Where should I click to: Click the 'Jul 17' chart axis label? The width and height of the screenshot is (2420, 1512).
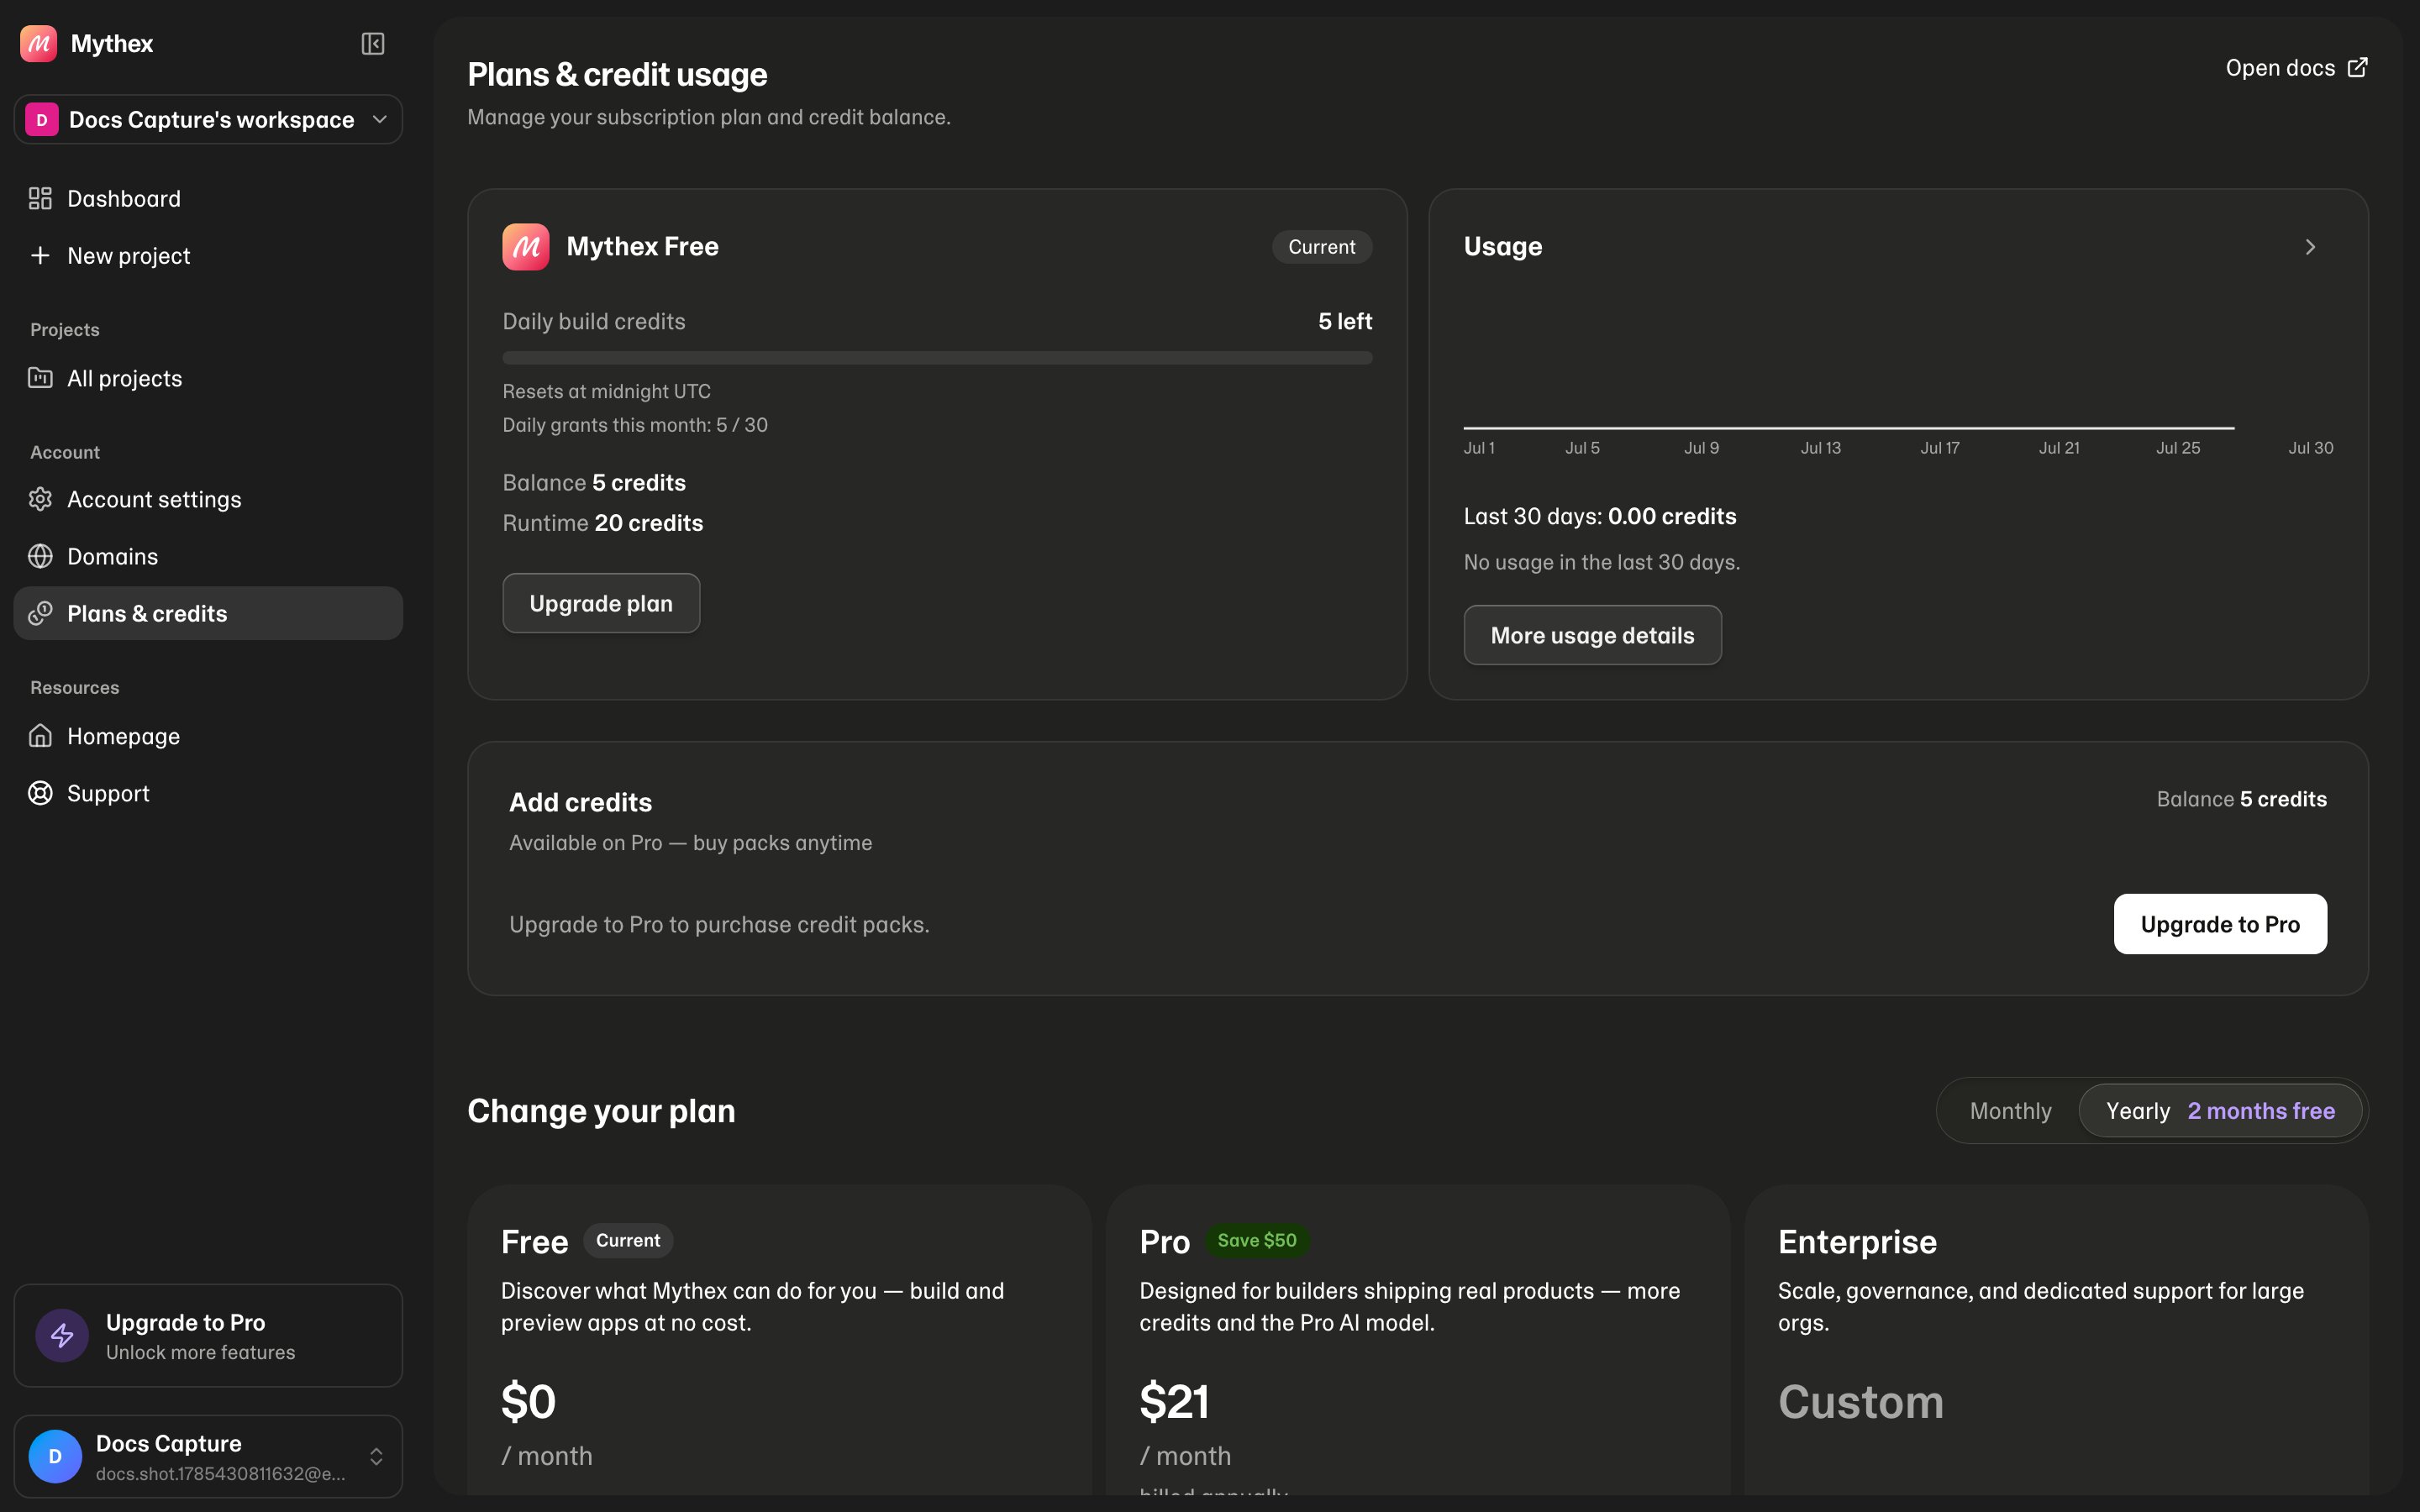(1939, 448)
